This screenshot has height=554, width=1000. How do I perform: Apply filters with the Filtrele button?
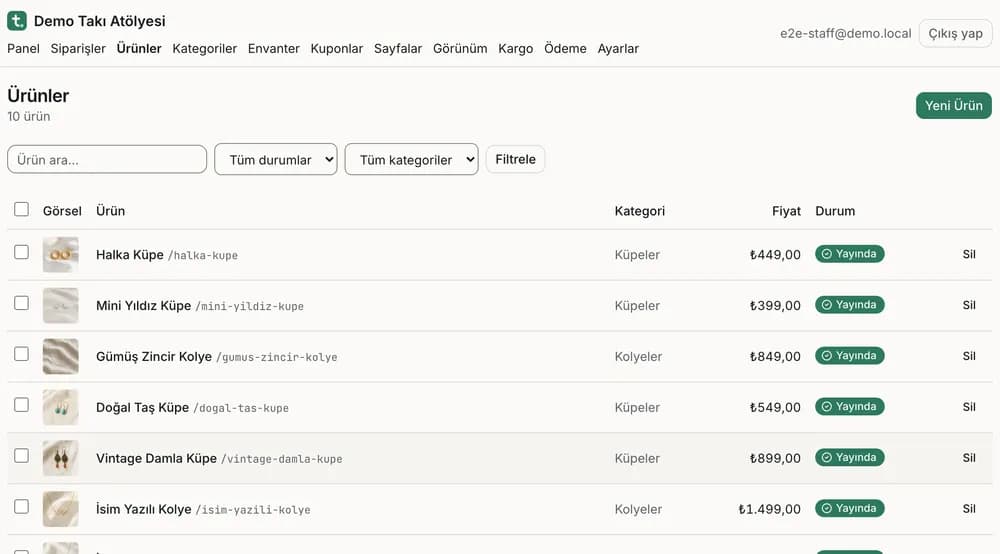pyautogui.click(x=515, y=159)
